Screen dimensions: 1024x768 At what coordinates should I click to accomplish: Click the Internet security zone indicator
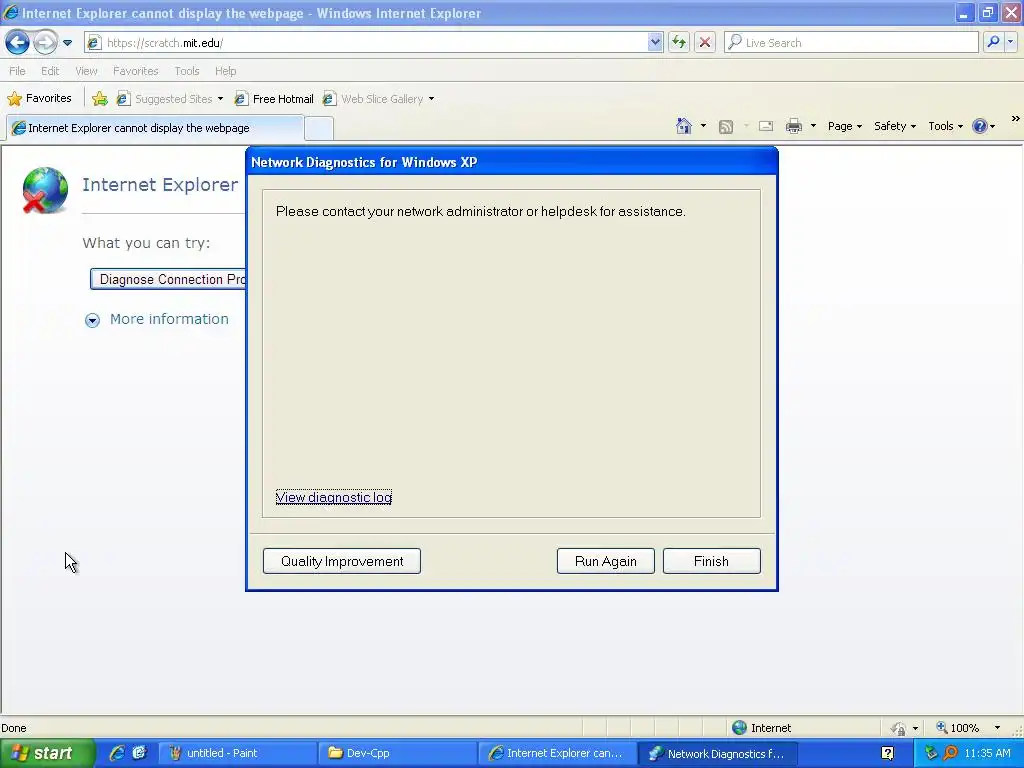(761, 728)
